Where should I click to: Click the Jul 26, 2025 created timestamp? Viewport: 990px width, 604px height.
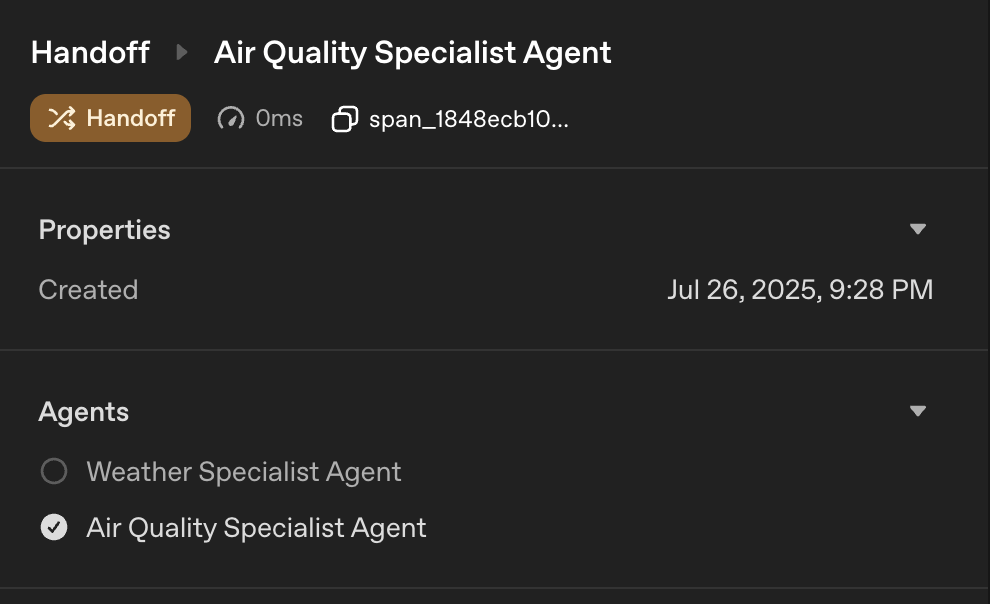(x=799, y=290)
